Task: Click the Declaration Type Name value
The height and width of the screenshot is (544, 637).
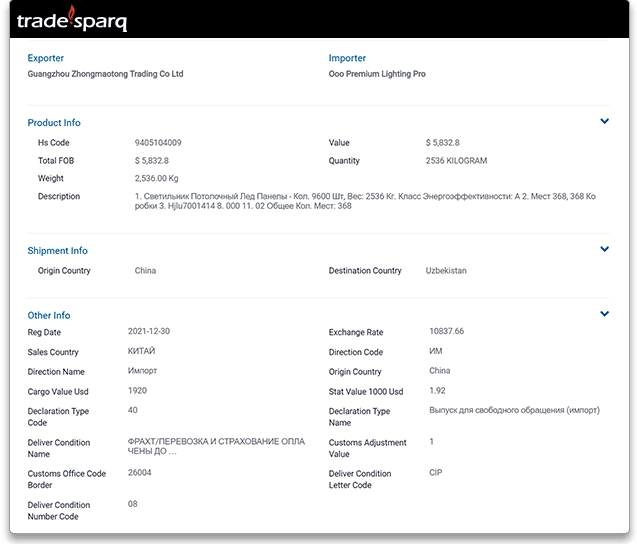Action: pos(514,410)
